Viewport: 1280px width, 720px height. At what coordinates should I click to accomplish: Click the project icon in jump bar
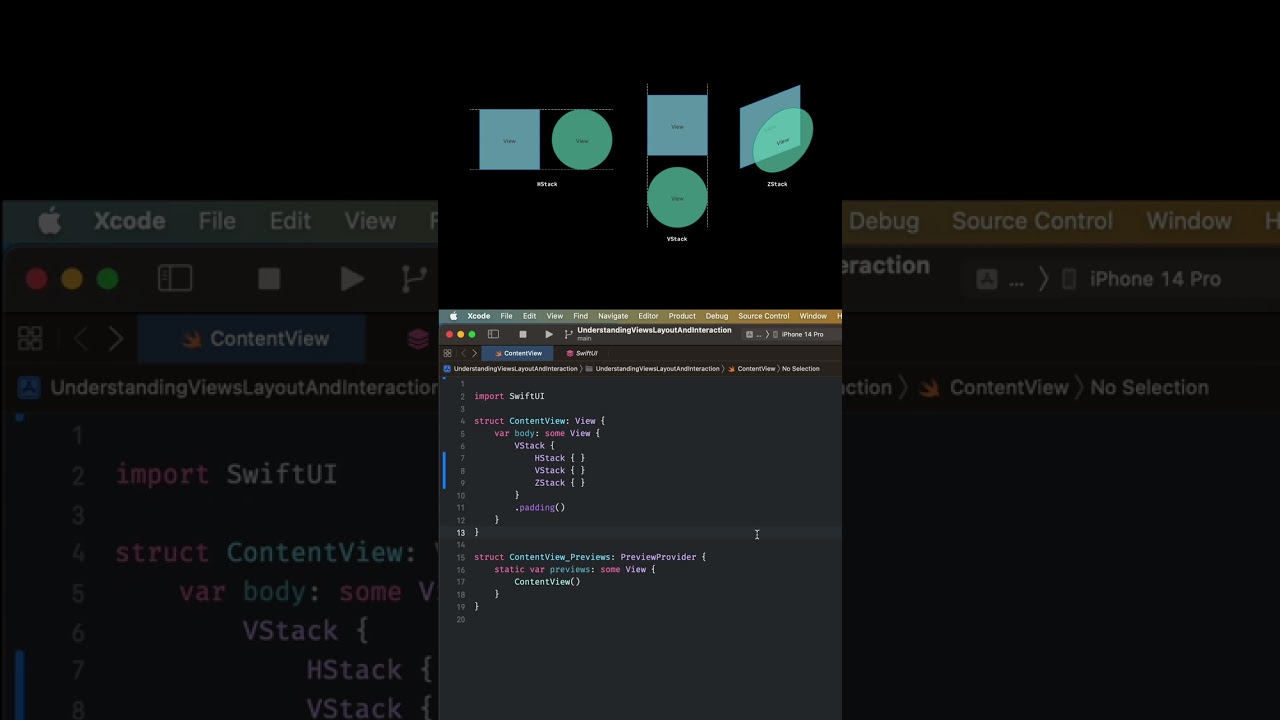(447, 369)
